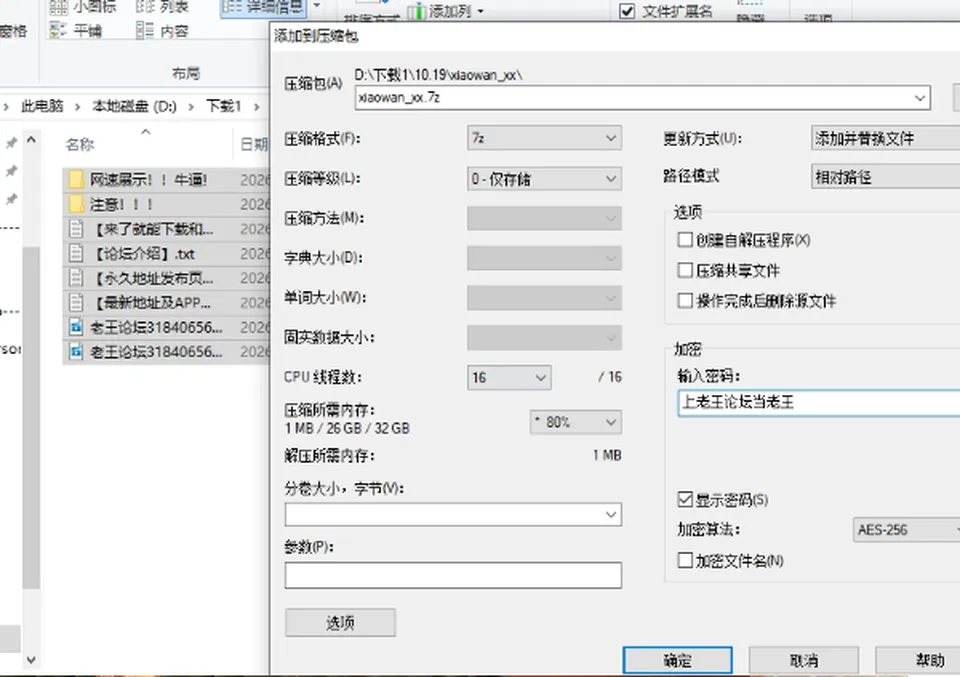Navigate to 本地磁盘 (D:) breadcrumb

pyautogui.click(x=134, y=106)
